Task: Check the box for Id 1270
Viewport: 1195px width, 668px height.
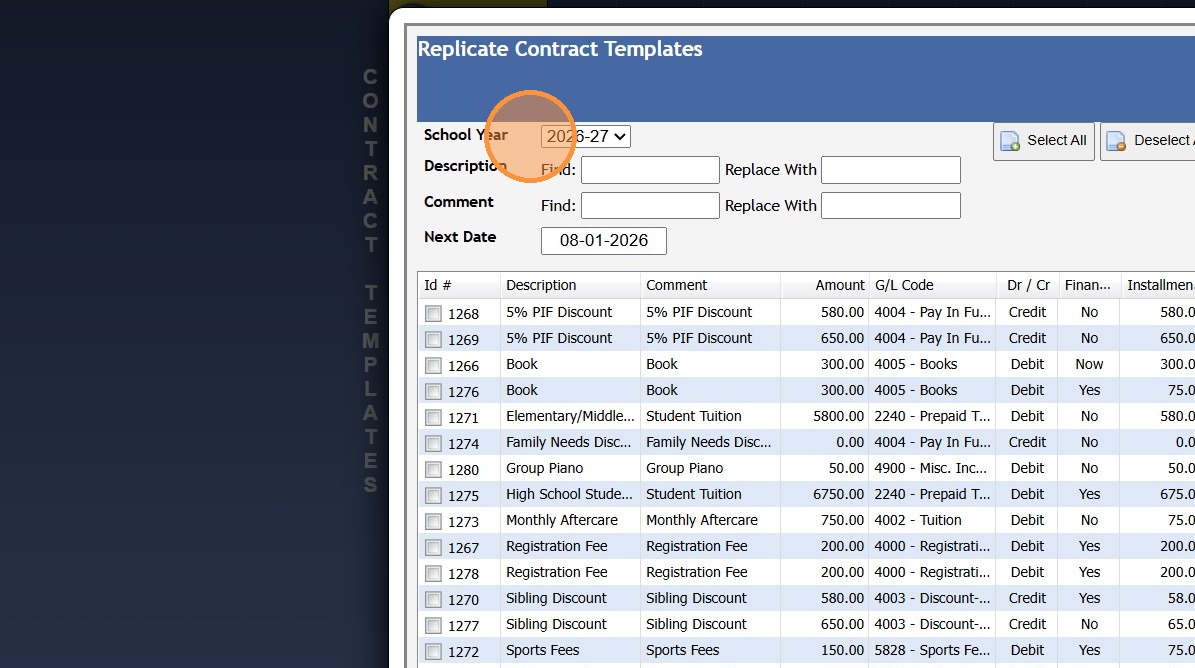Action: pos(433,599)
